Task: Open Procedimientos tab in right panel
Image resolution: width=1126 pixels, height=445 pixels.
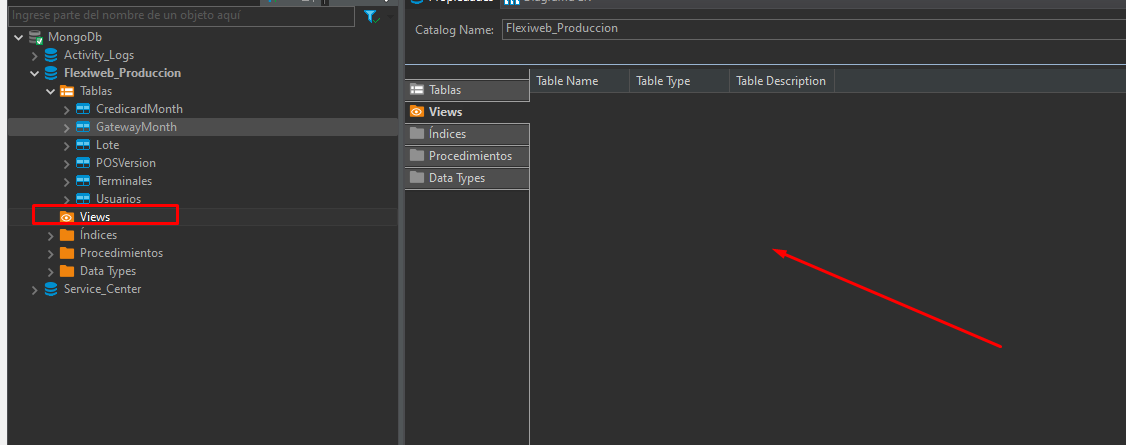Action: (x=467, y=156)
